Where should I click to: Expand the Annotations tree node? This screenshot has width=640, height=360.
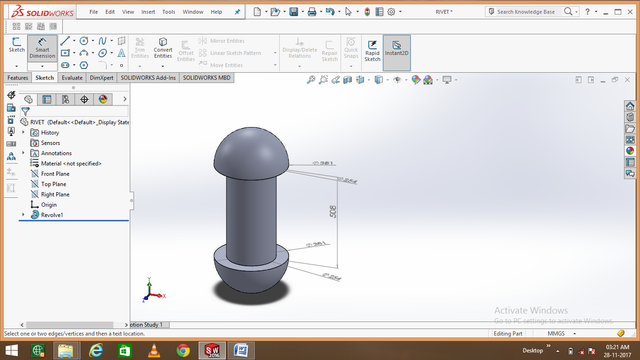click(23, 153)
